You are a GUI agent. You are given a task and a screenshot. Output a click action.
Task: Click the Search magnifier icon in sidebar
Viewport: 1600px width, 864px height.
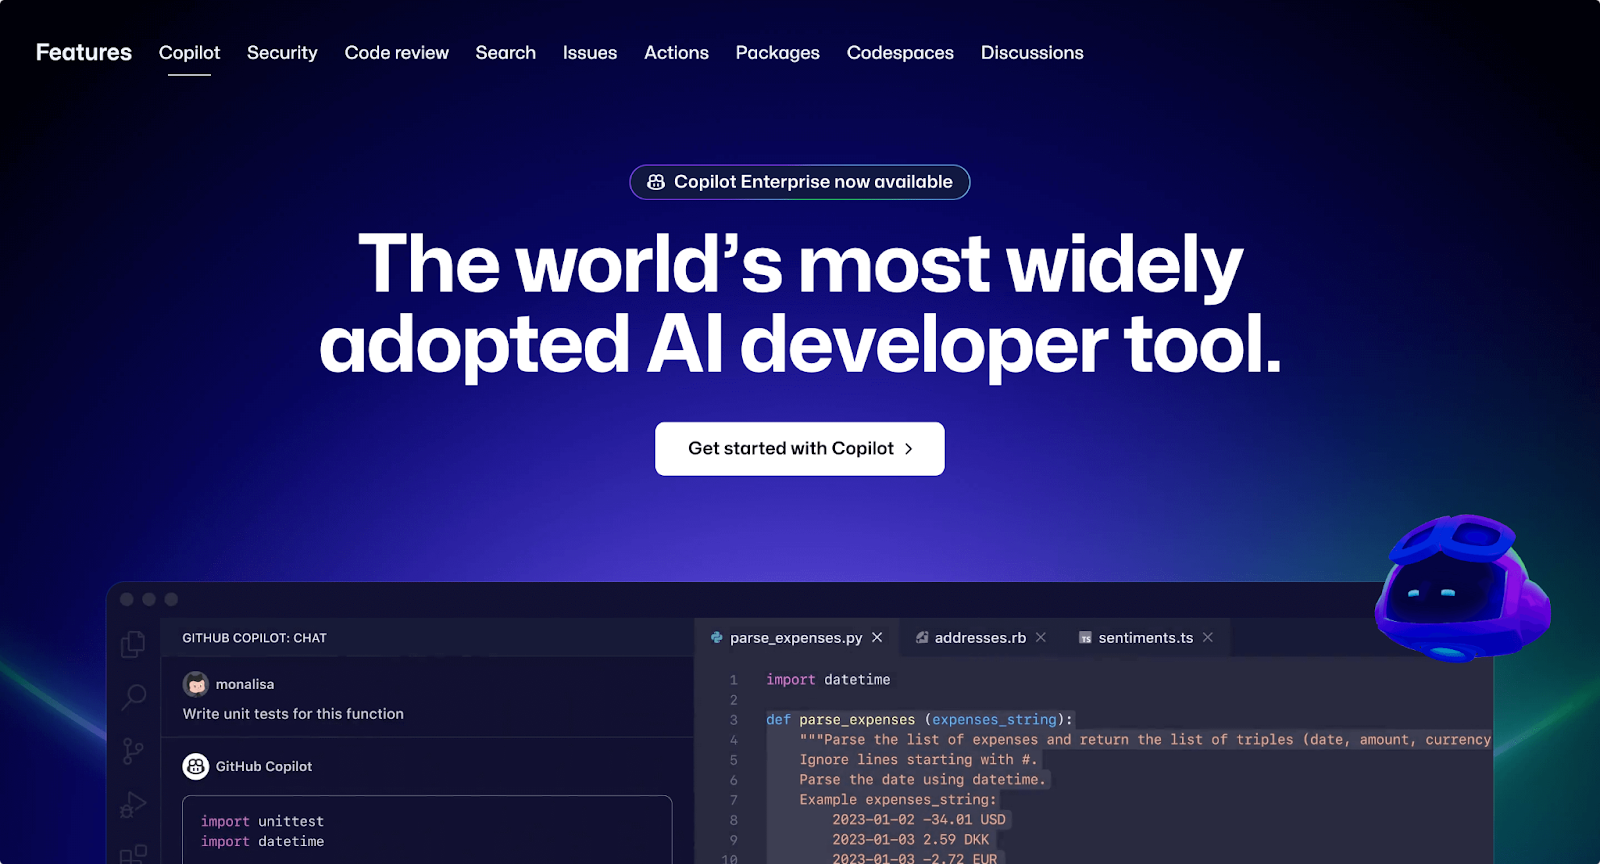(133, 697)
